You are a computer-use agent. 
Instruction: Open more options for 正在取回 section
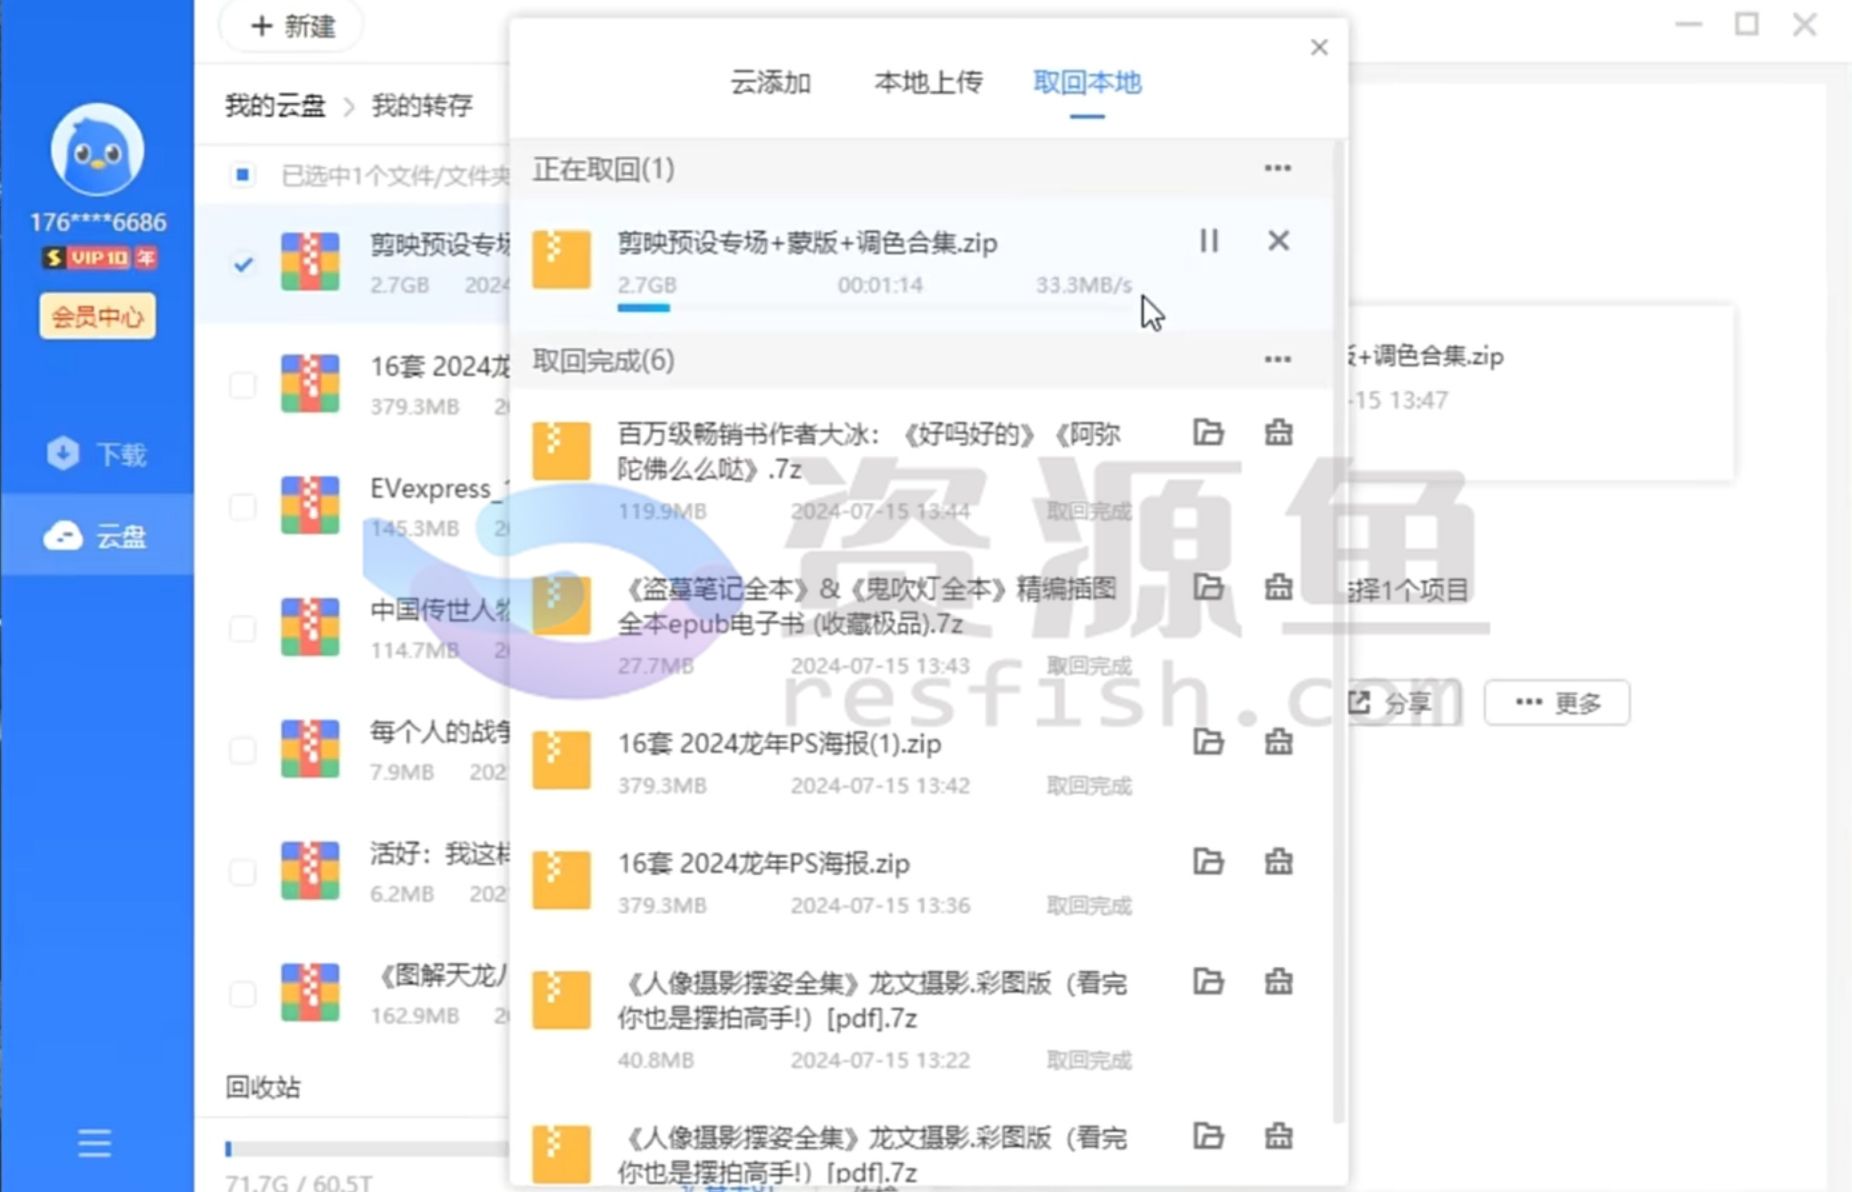(1277, 168)
